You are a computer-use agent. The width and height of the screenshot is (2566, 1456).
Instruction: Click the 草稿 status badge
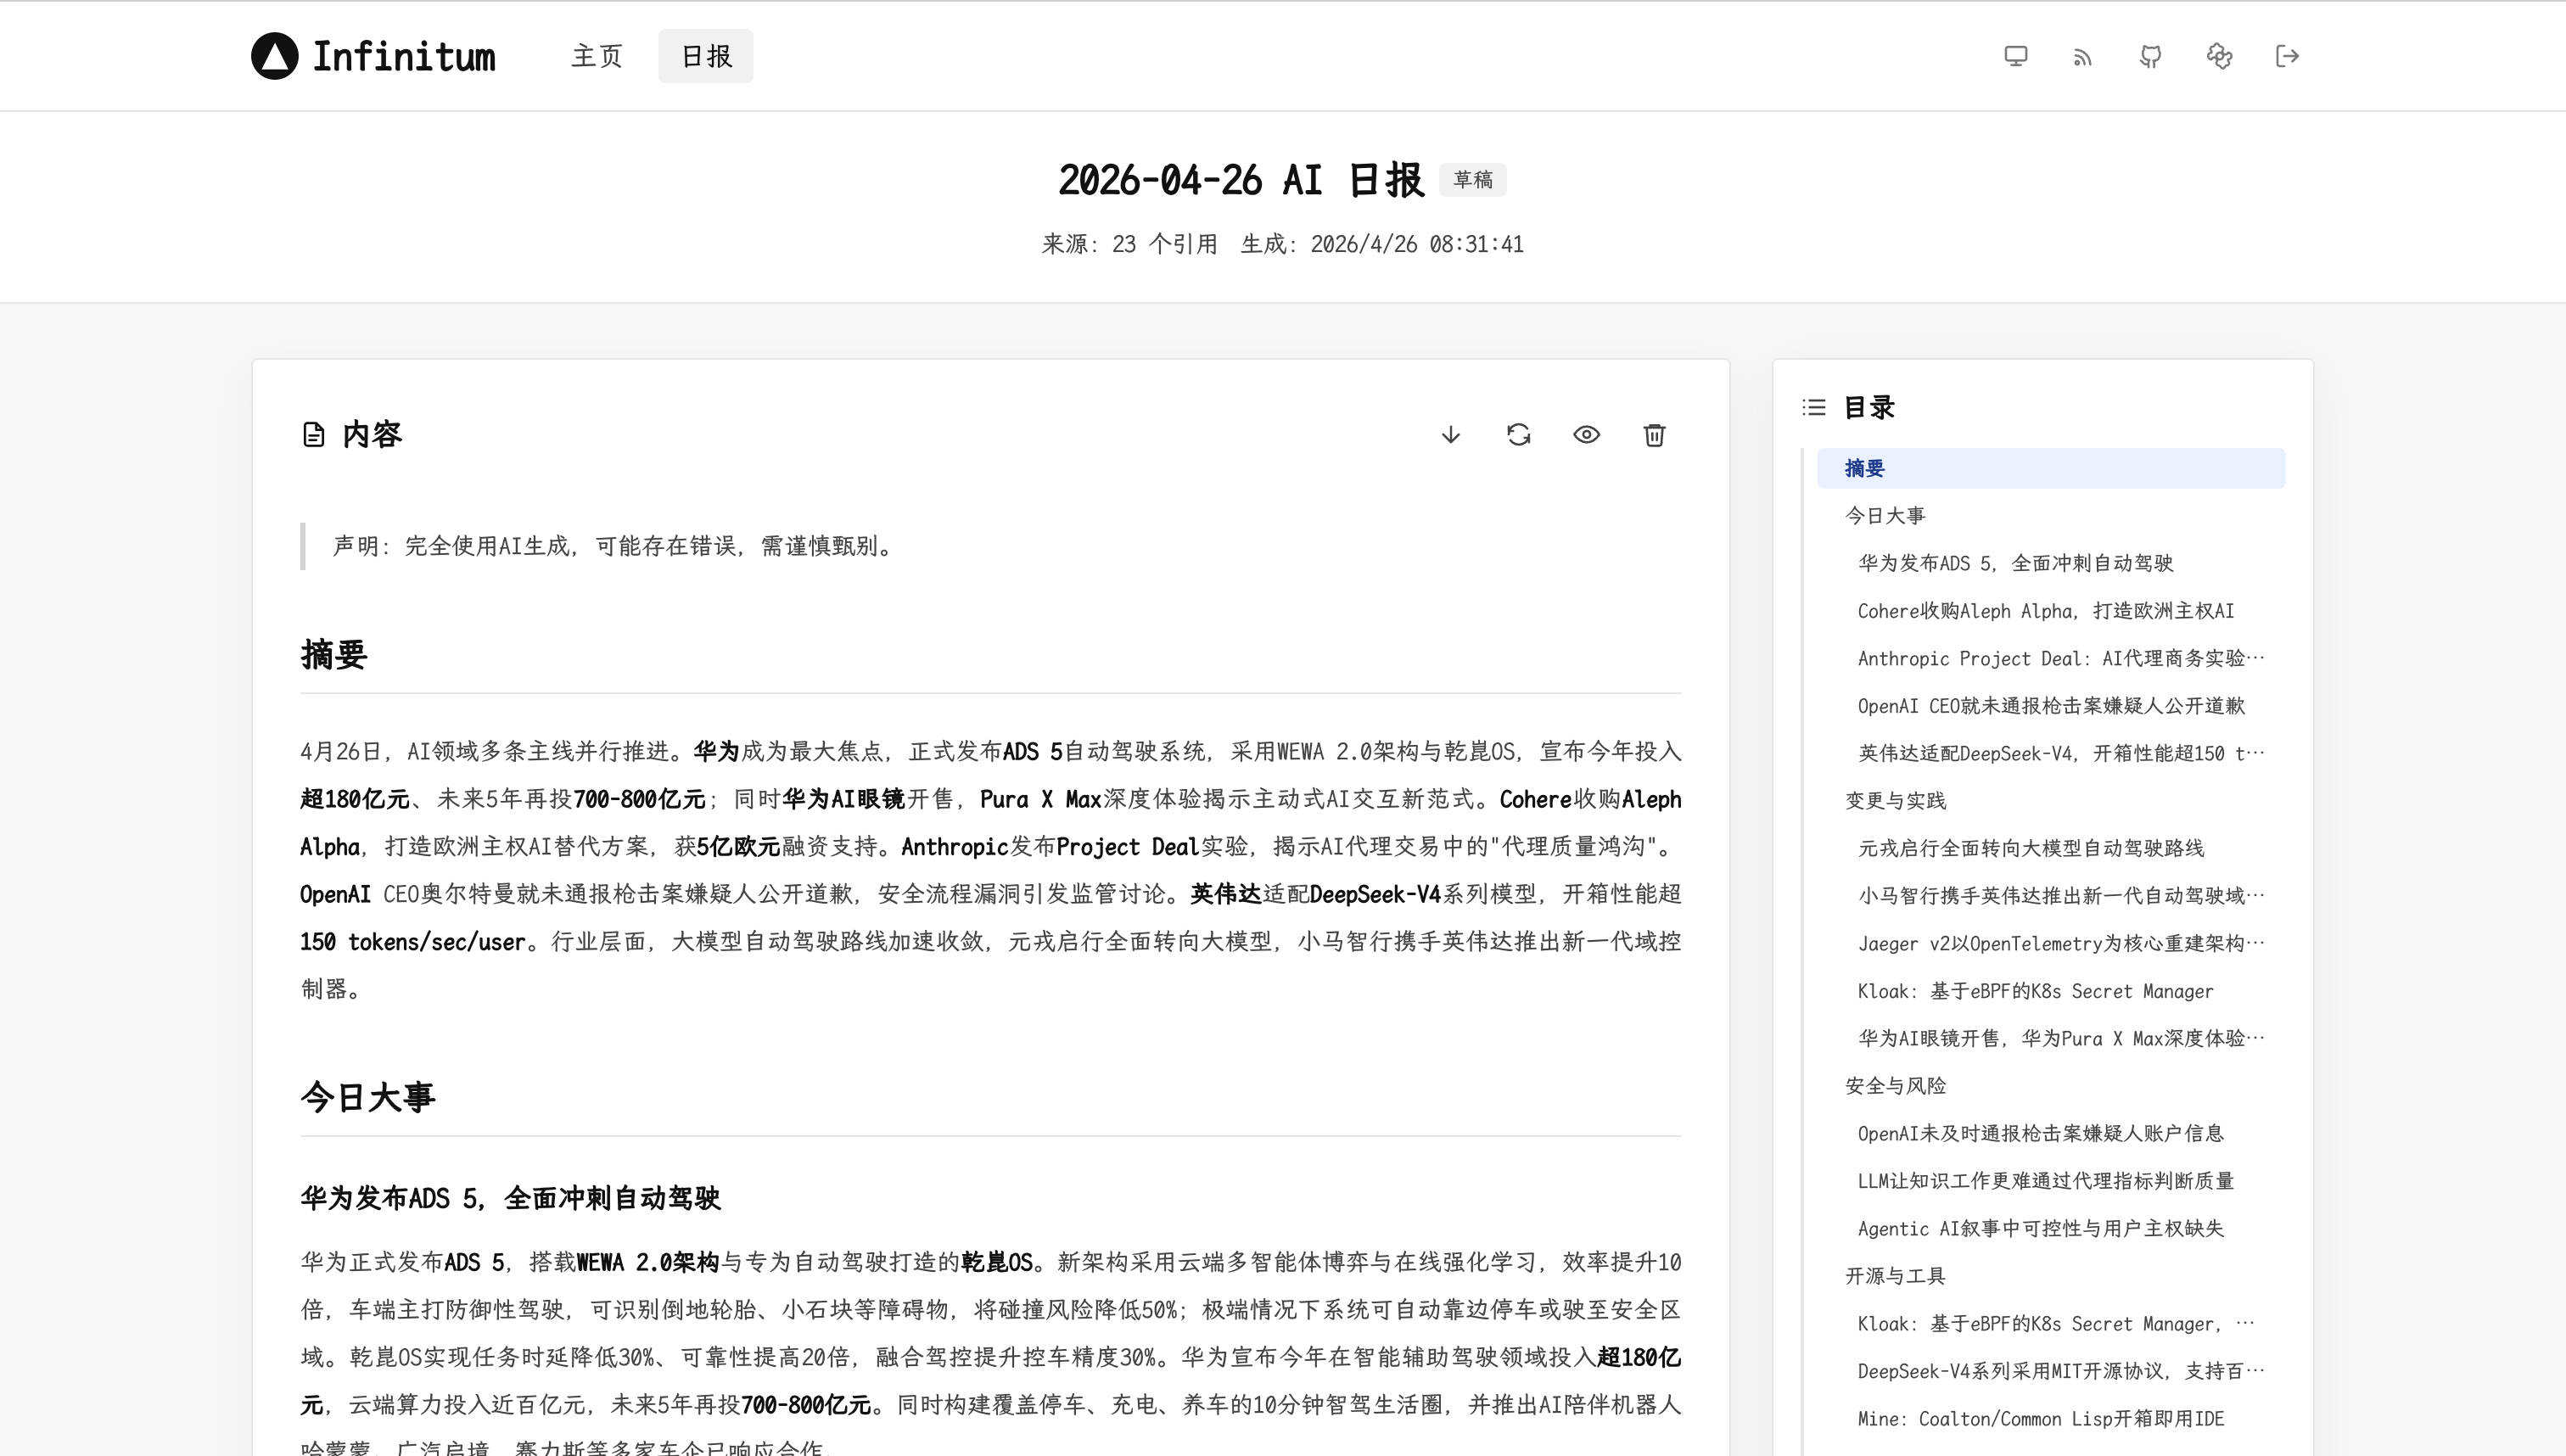tap(1473, 180)
